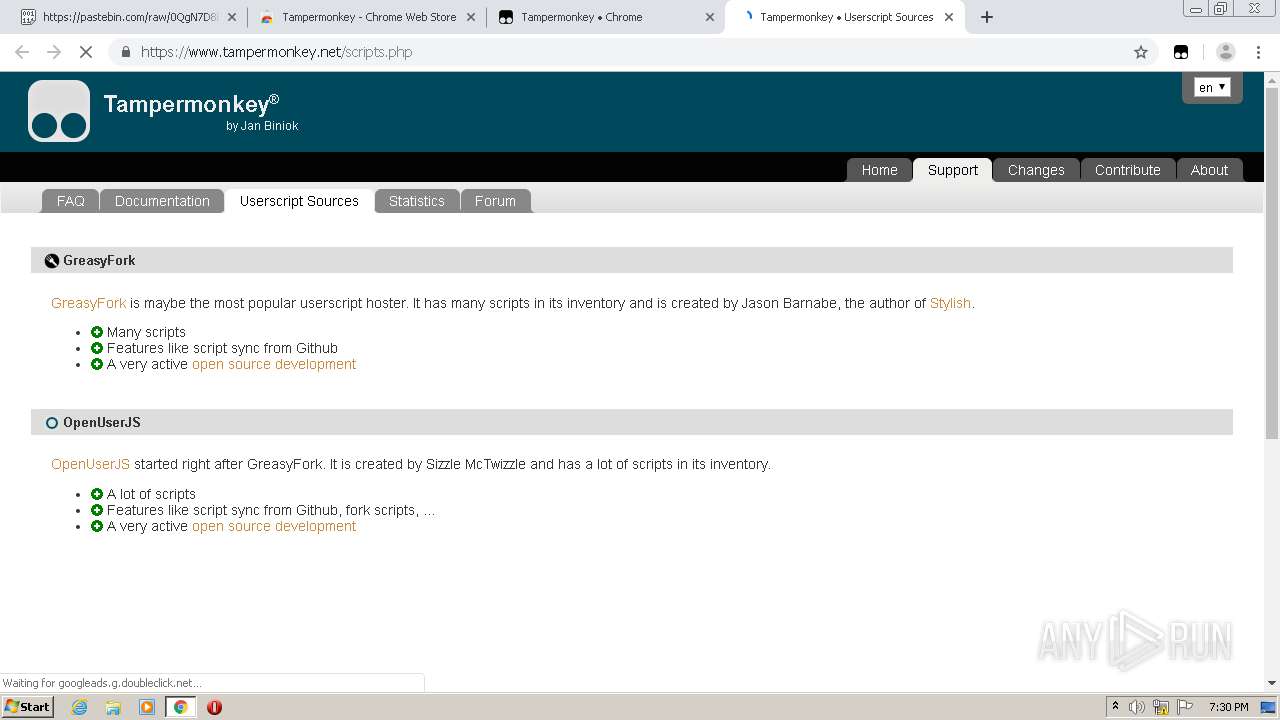Click the 'by Jan Biniok' text
The height and width of the screenshot is (720, 1280).
pos(262,126)
